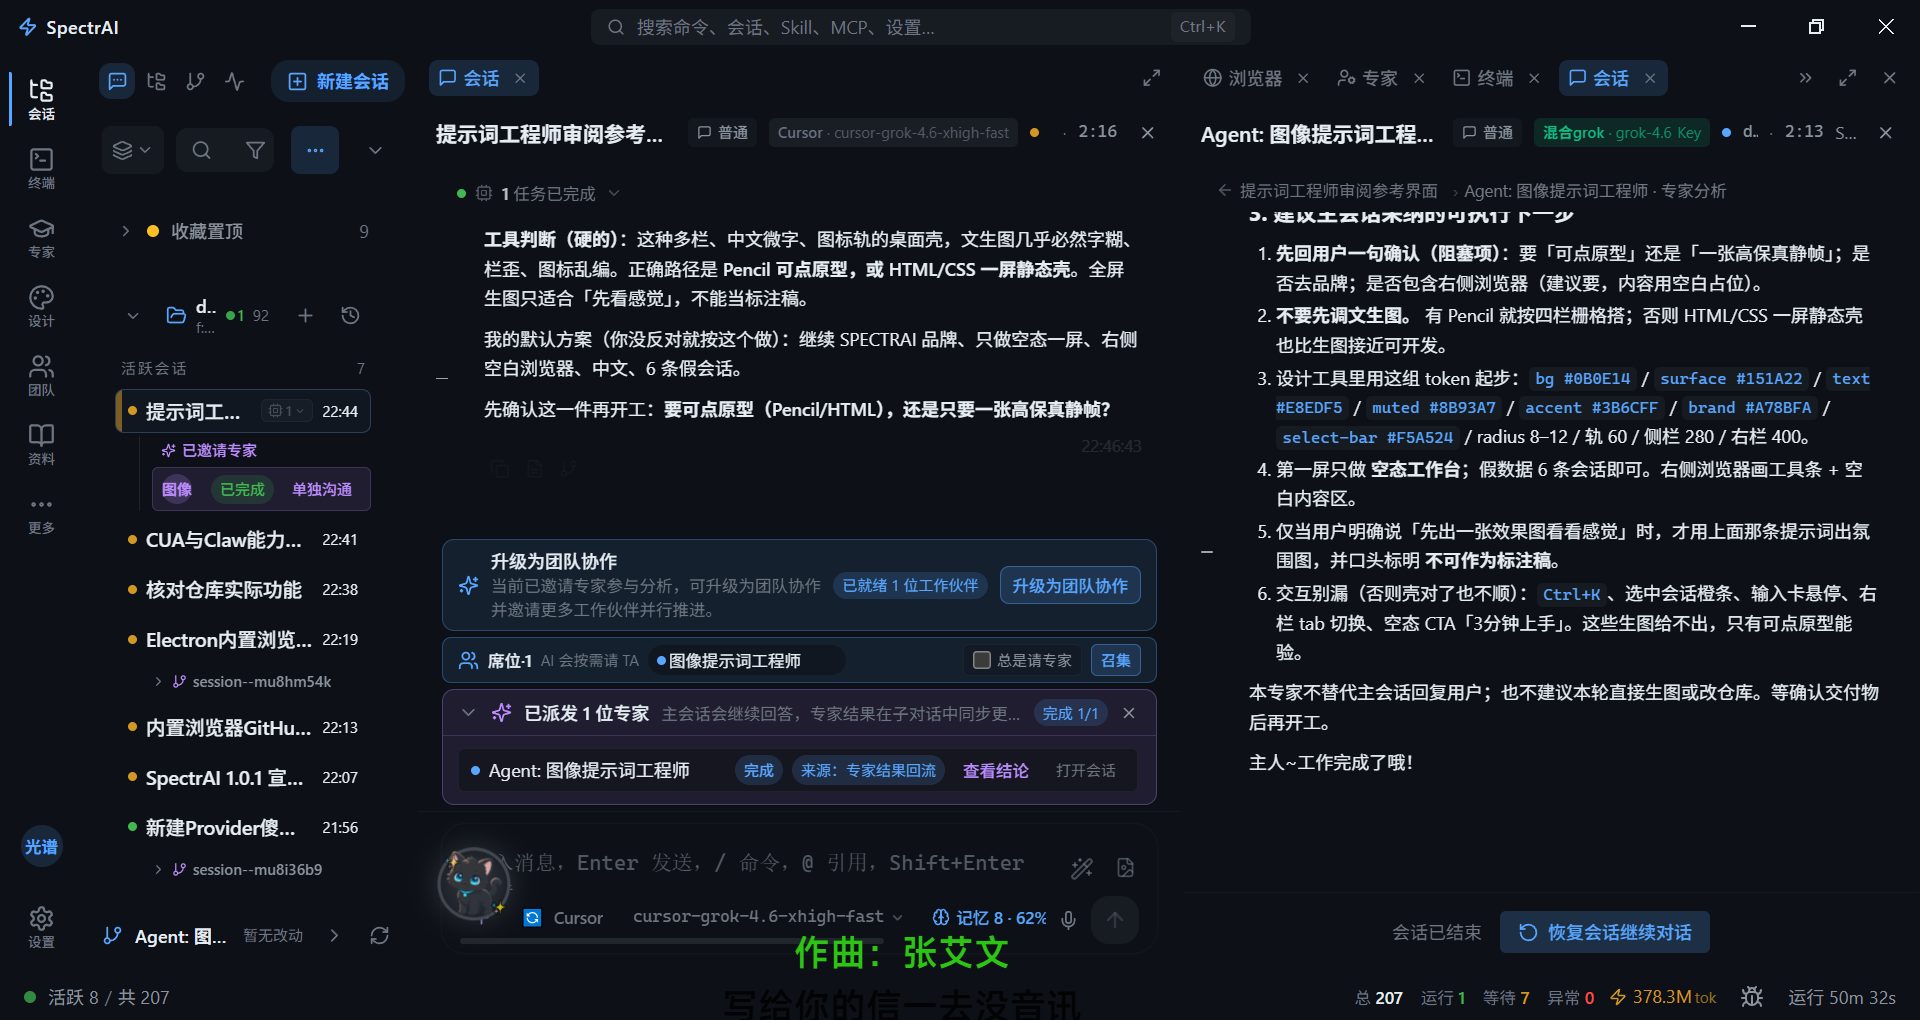Viewport: 1920px width, 1020px height.
Task: Expand the 收藏置顶 group
Action: pyautogui.click(x=126, y=231)
